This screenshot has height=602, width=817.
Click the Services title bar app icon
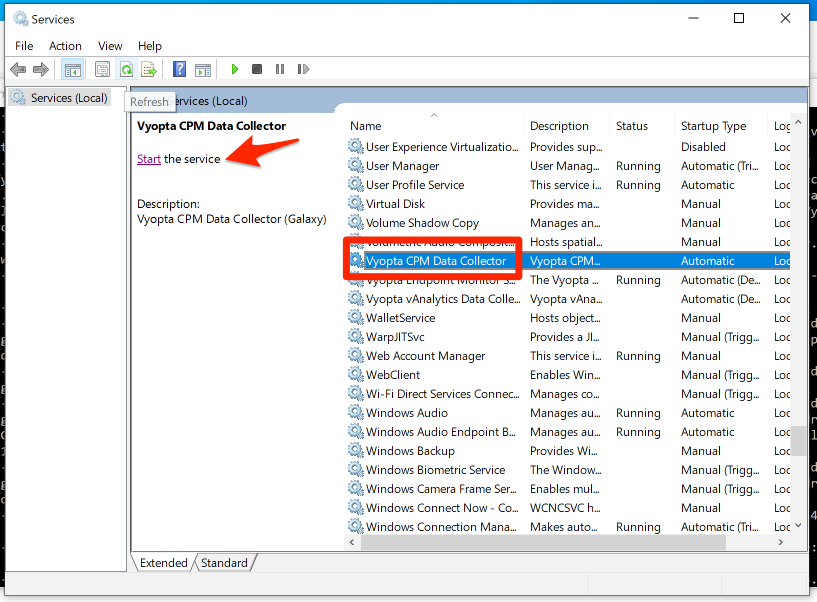21,19
